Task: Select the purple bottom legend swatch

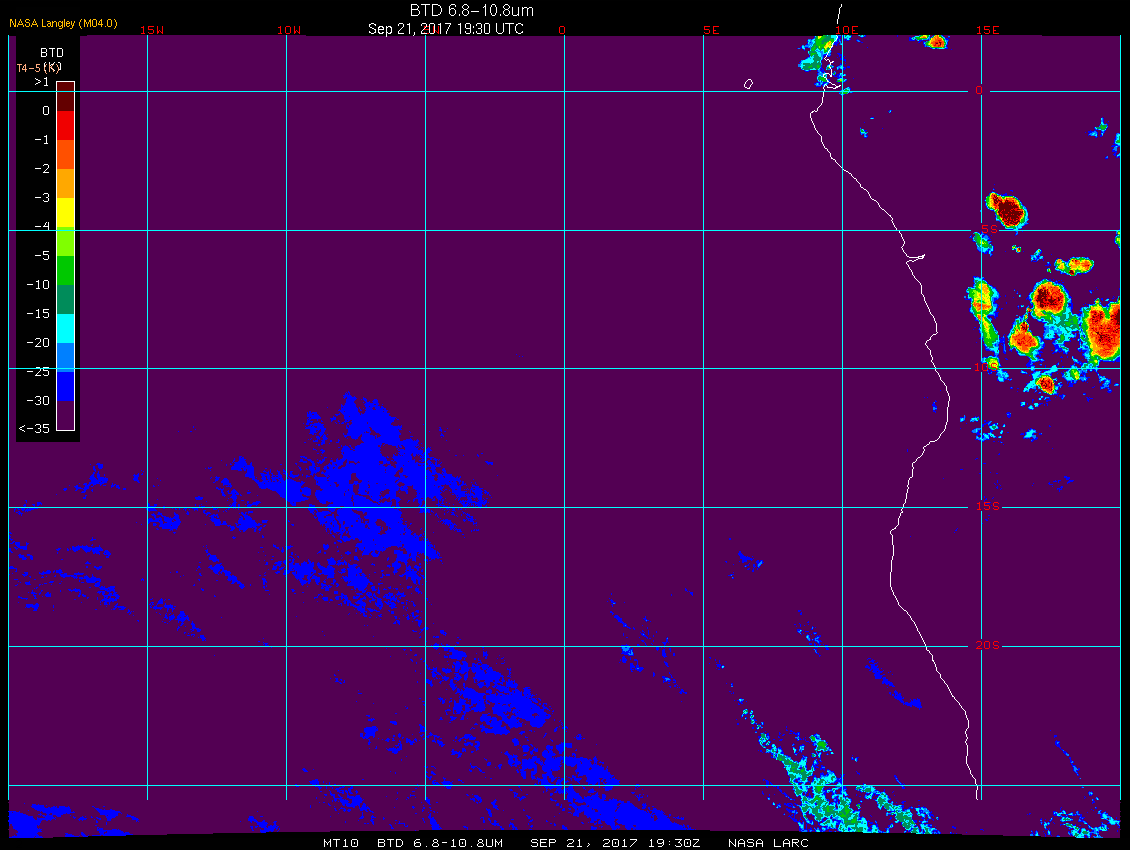Action: coord(66,415)
